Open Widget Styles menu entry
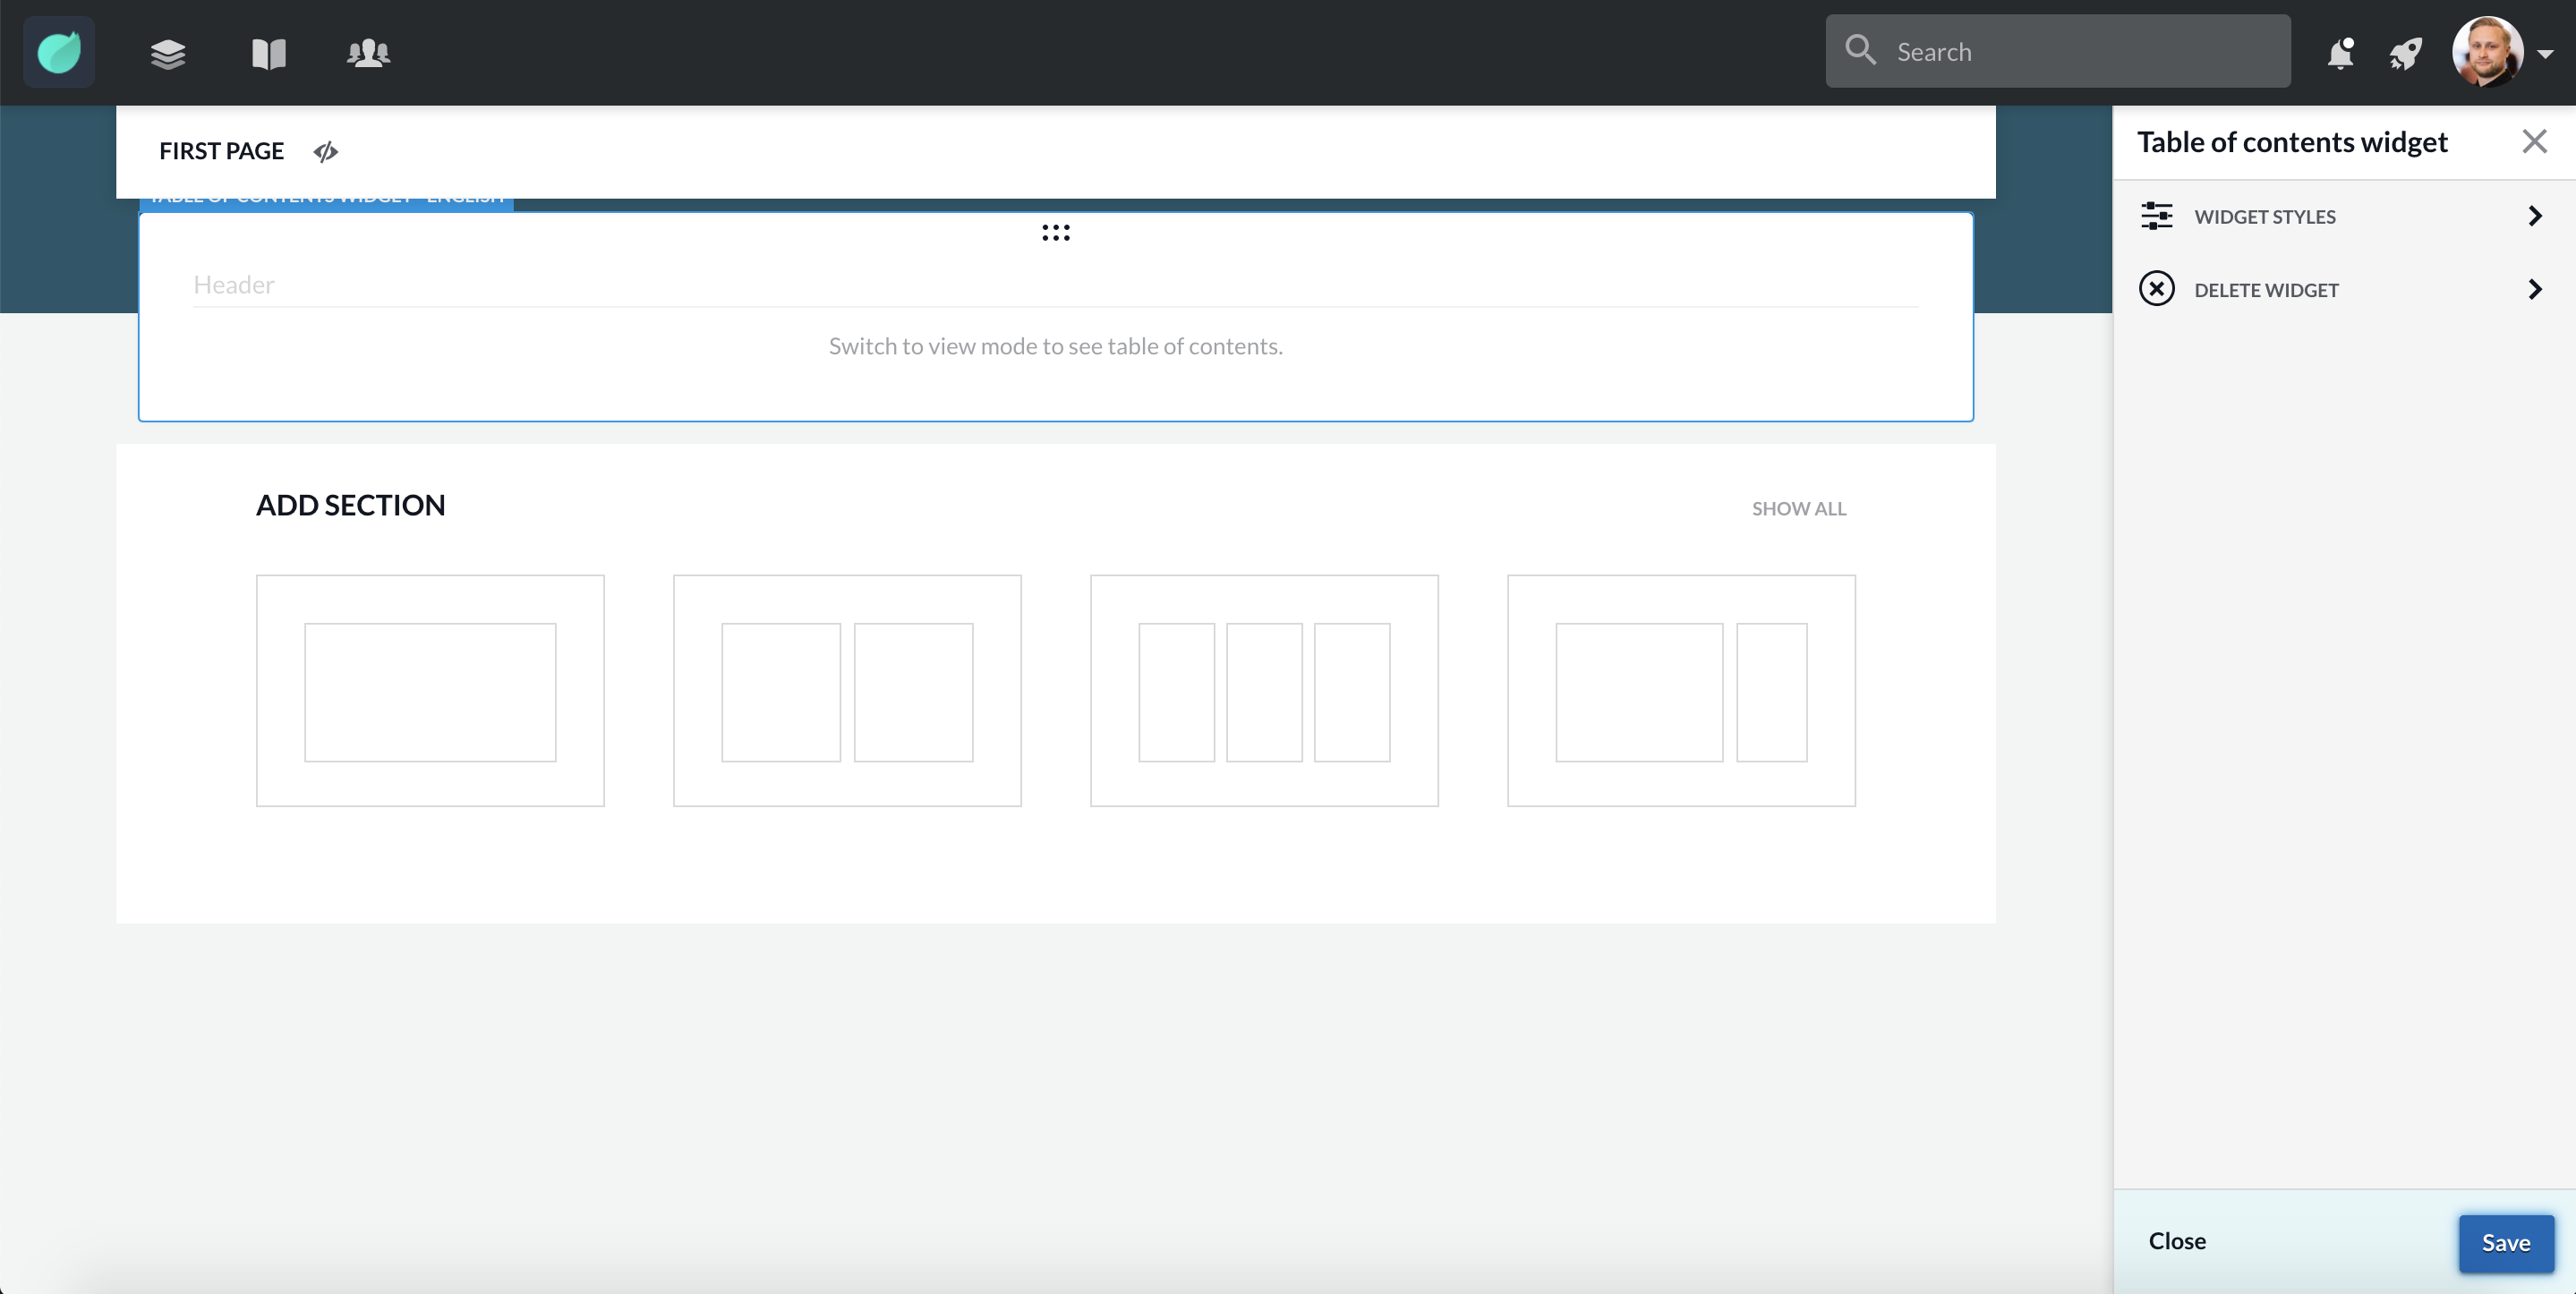 click(2265, 217)
